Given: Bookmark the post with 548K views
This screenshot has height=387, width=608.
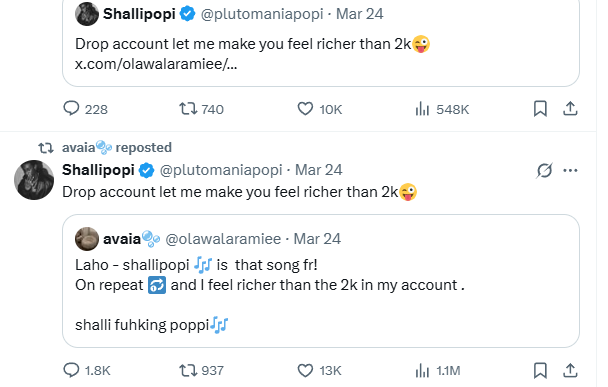Looking at the screenshot, I should [540, 109].
